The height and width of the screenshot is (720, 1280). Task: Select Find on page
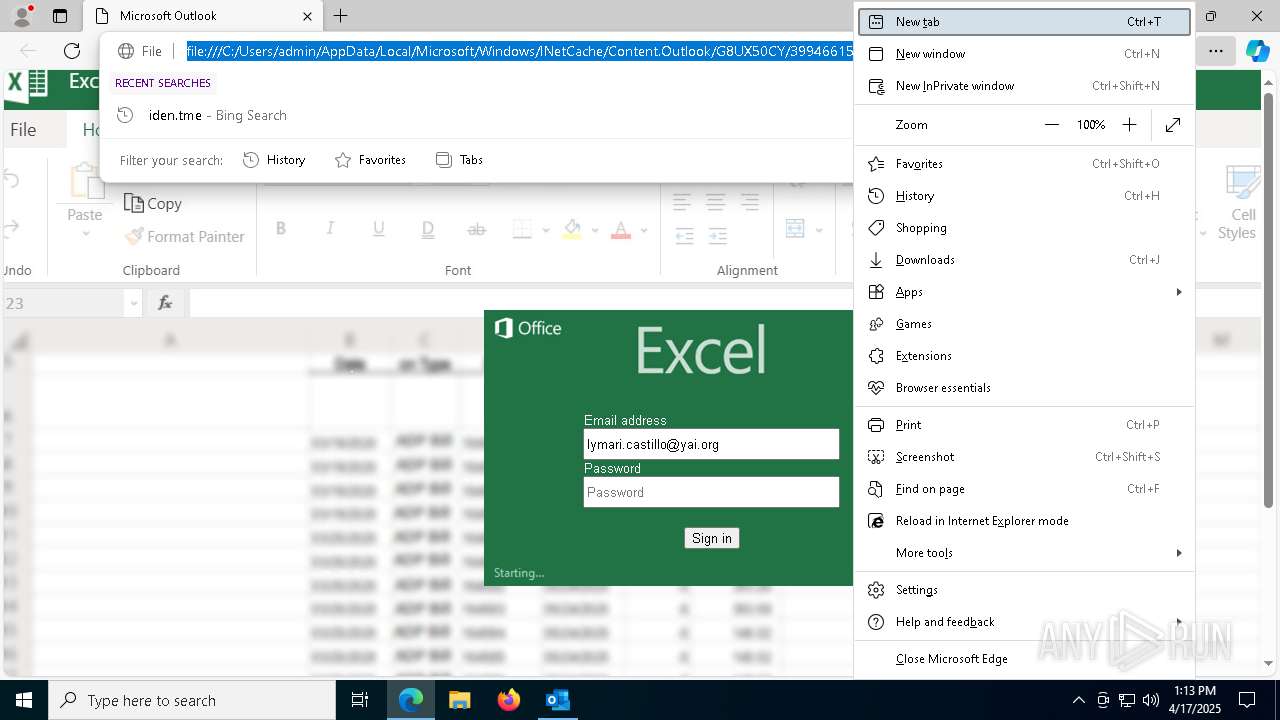[1025, 489]
